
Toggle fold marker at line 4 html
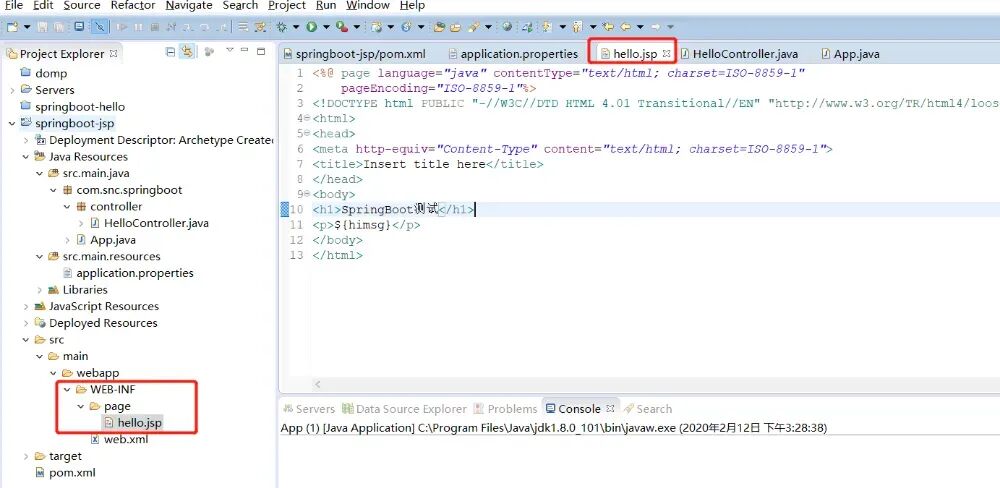pos(307,119)
